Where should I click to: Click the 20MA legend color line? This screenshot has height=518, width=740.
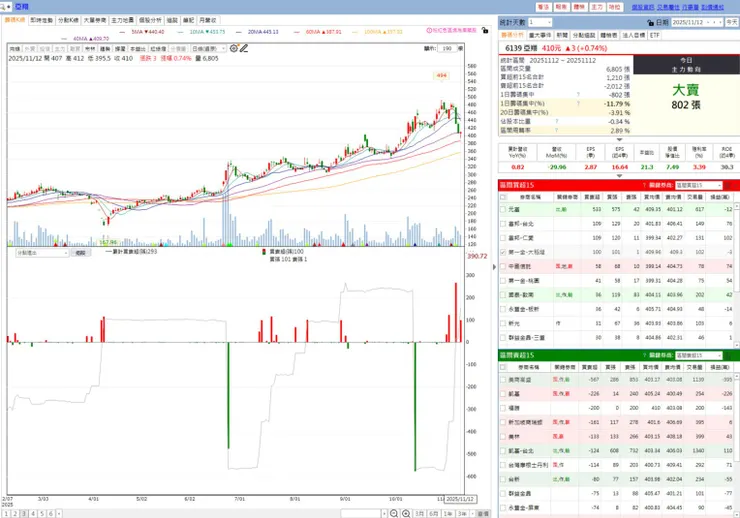[x=239, y=32]
